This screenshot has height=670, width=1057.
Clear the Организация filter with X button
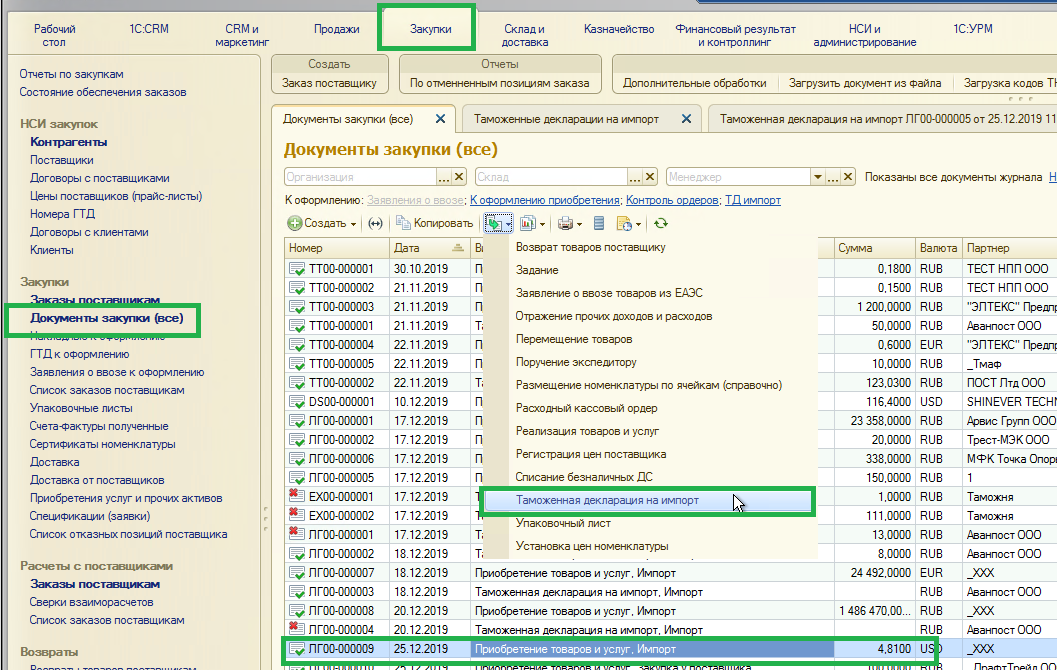(x=459, y=177)
